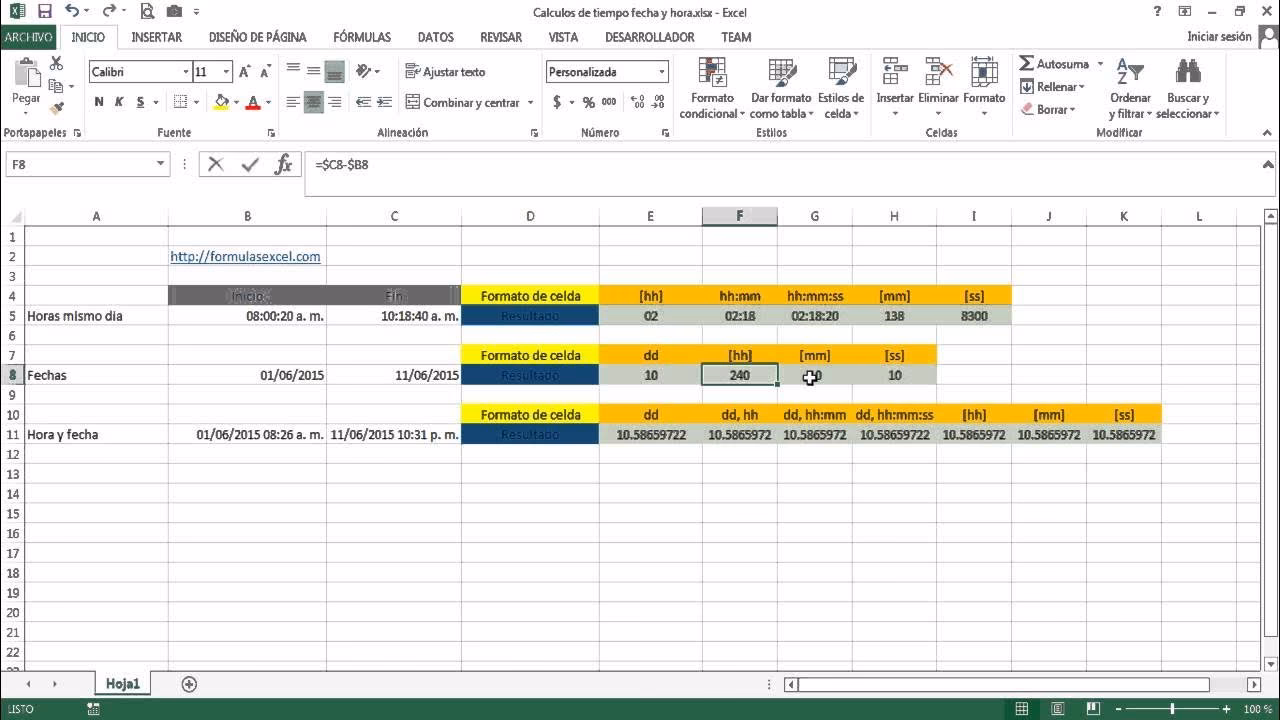Open the formulasexcel.com hyperlink
The height and width of the screenshot is (720, 1280).
pyautogui.click(x=245, y=257)
